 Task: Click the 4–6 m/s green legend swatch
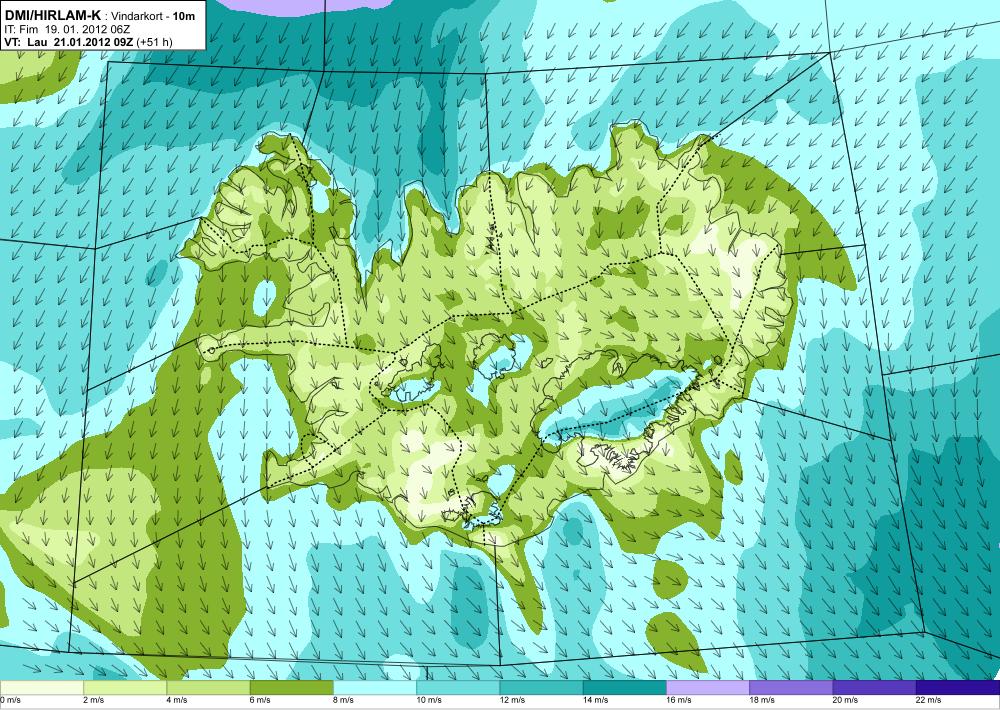(x=208, y=688)
